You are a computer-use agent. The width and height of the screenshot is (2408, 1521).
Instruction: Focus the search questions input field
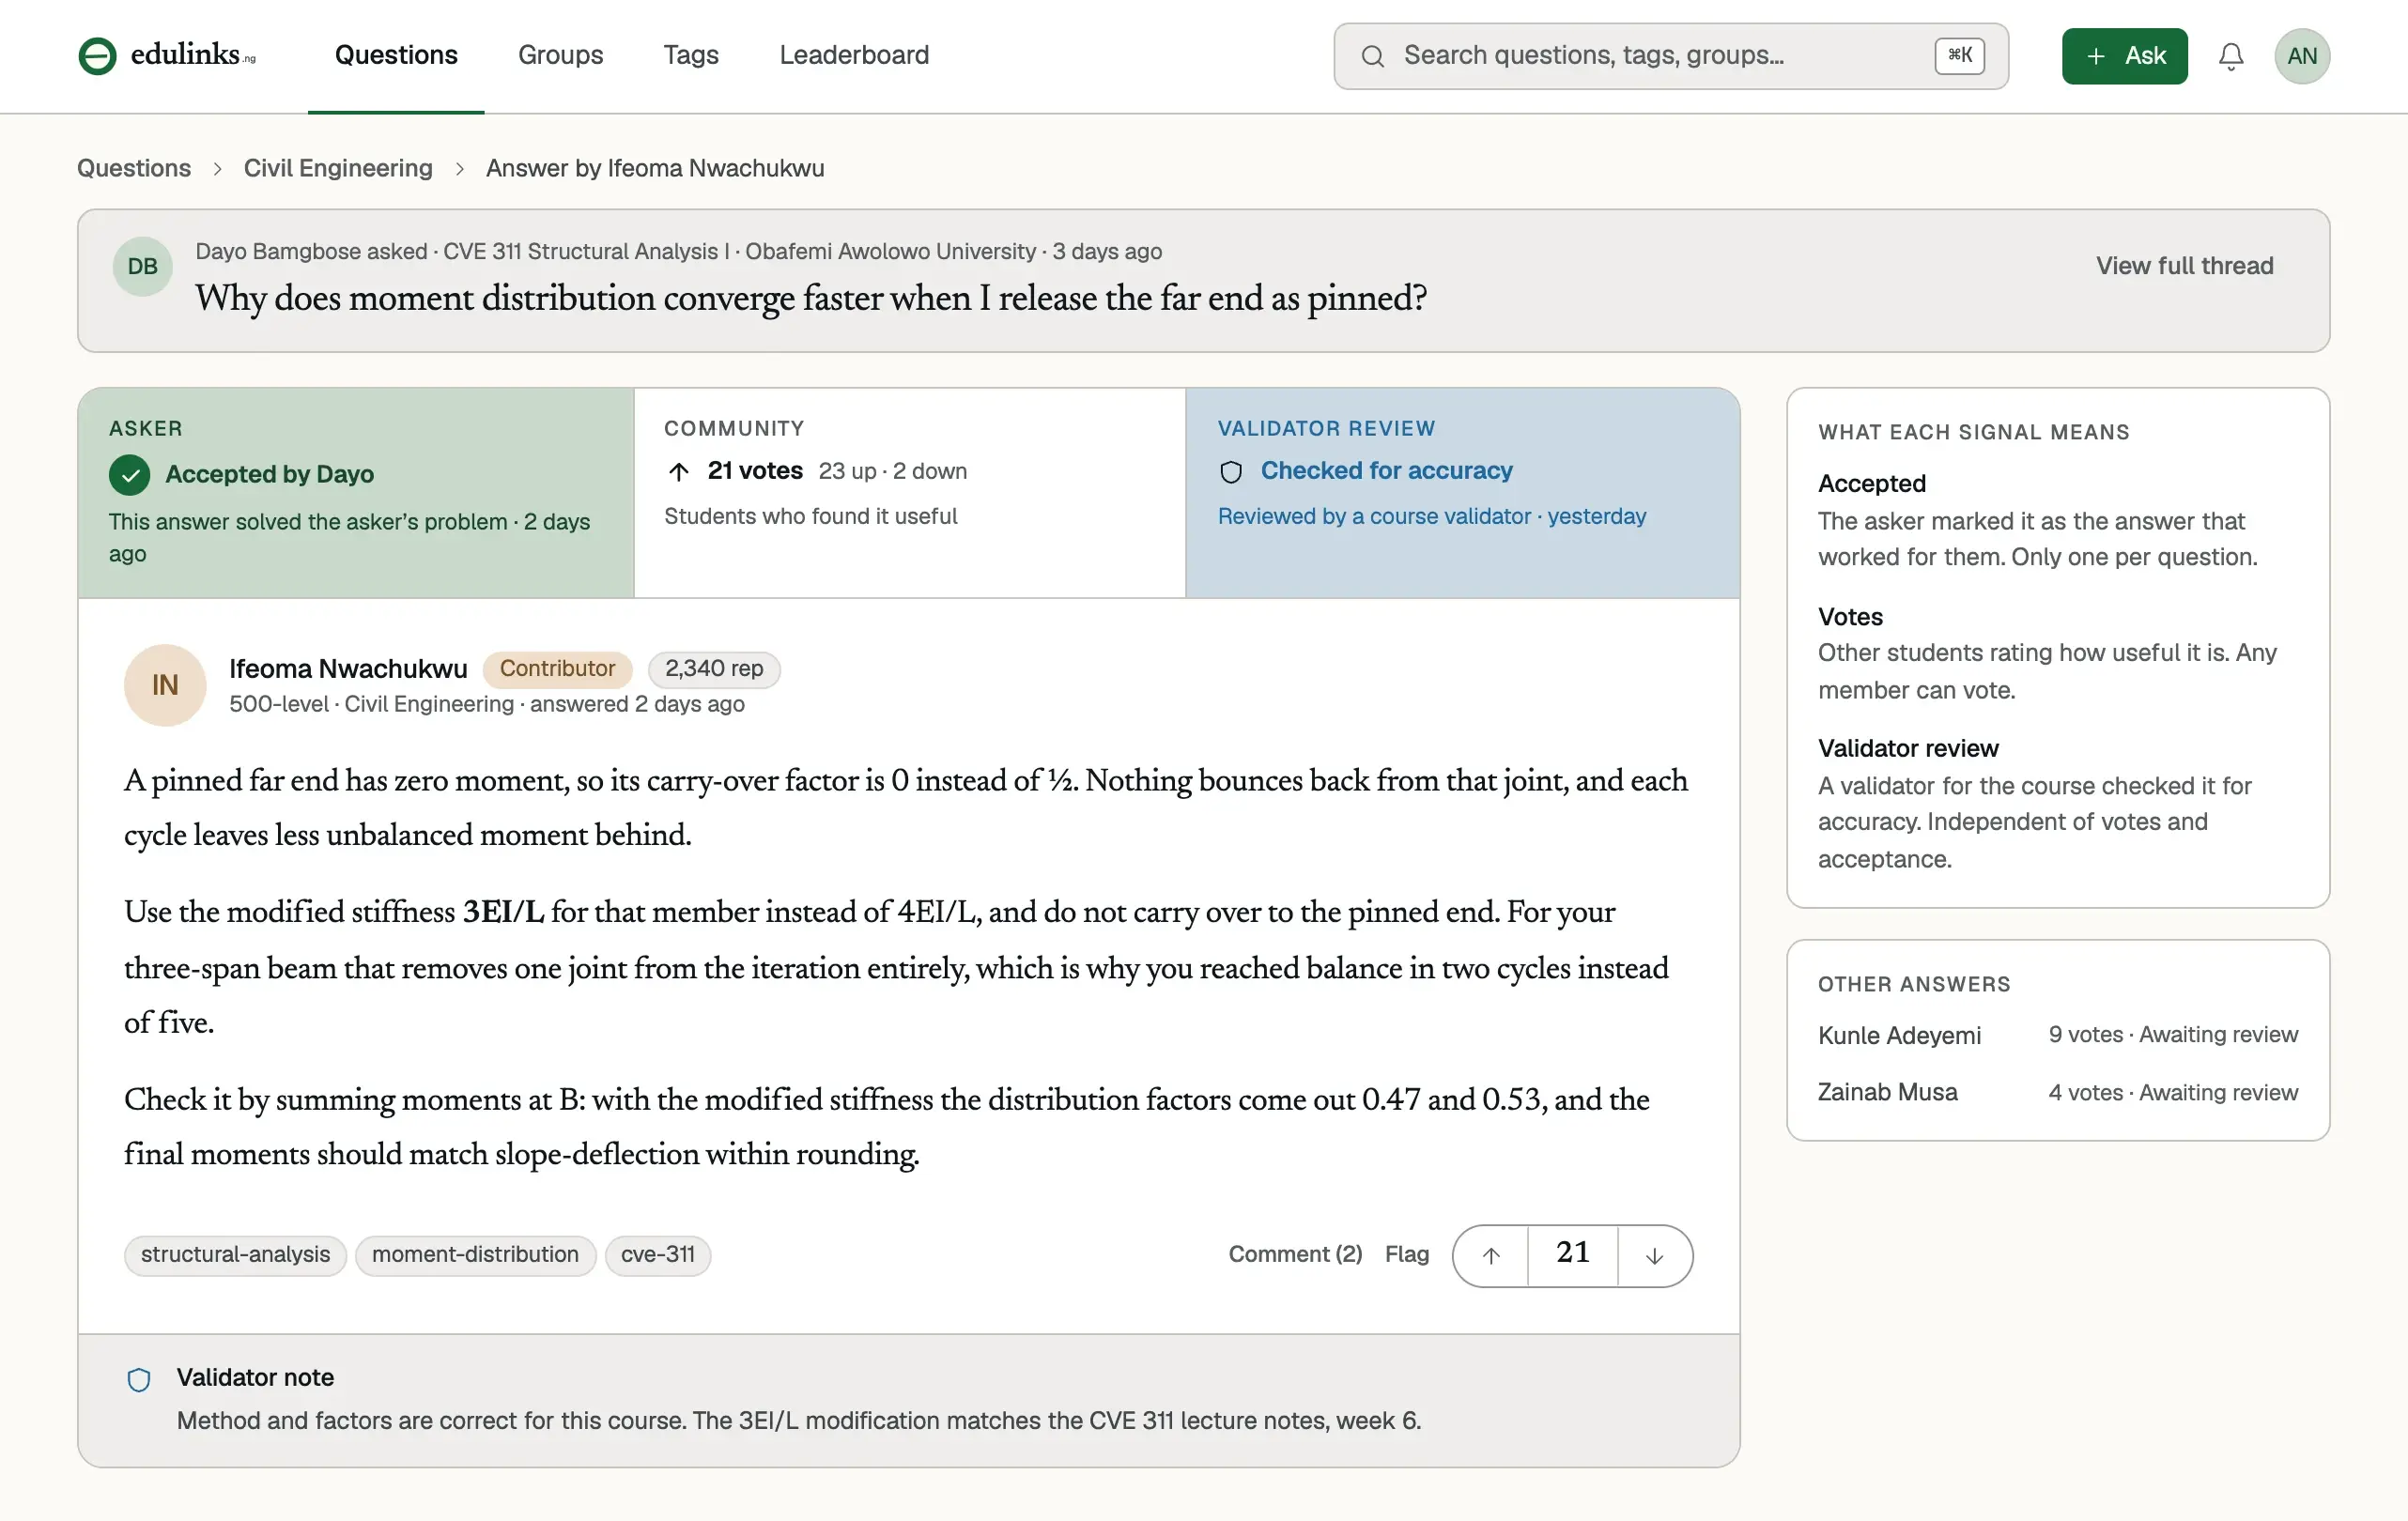point(1670,56)
